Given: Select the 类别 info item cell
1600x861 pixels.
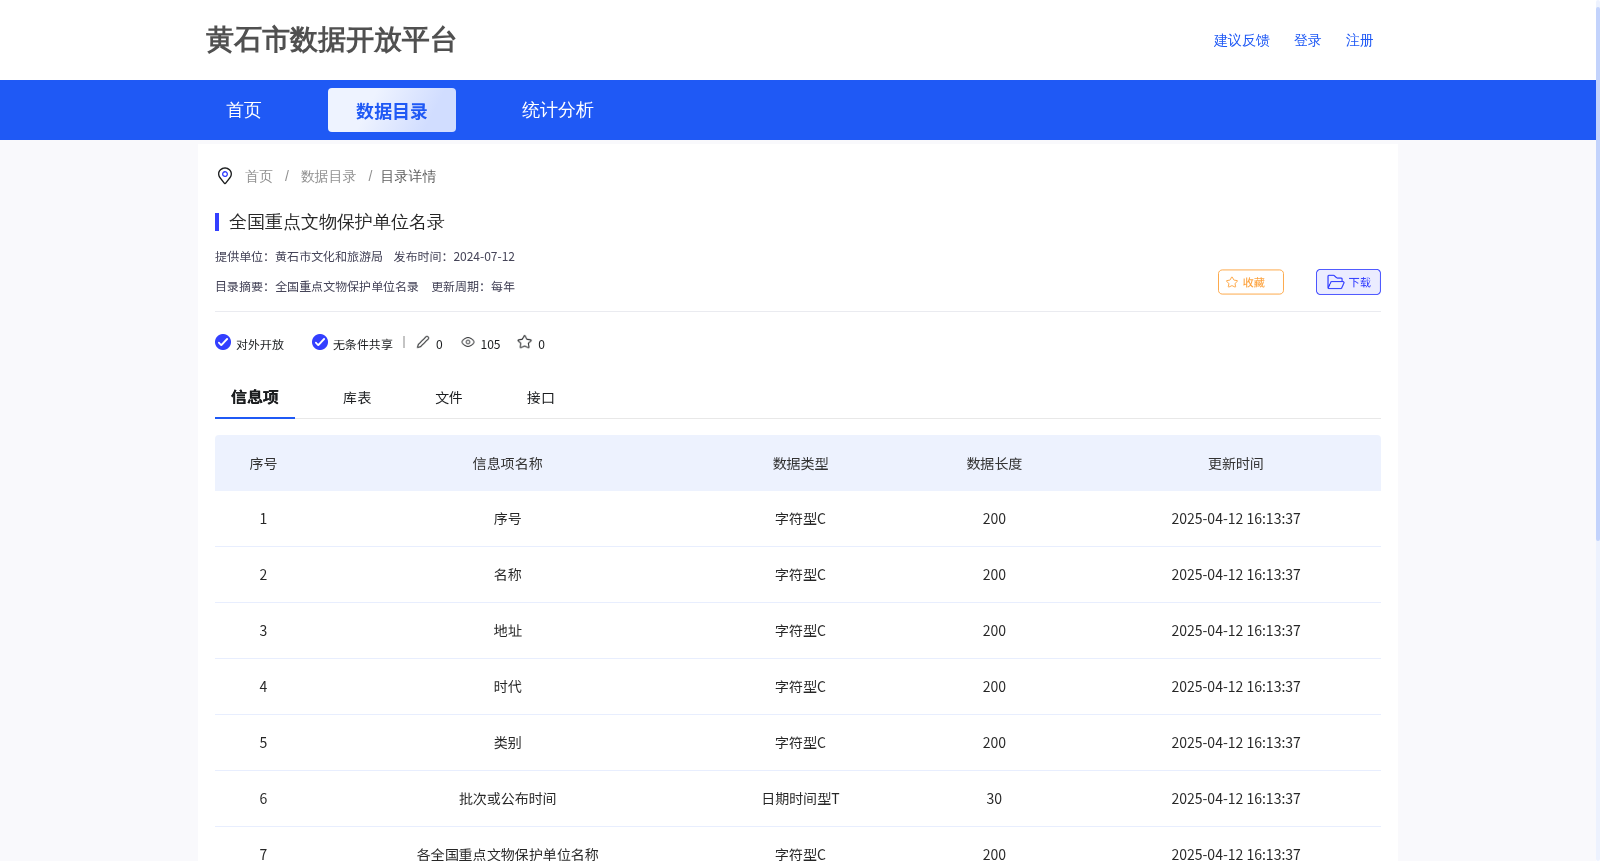Looking at the screenshot, I should pyautogui.click(x=508, y=743).
